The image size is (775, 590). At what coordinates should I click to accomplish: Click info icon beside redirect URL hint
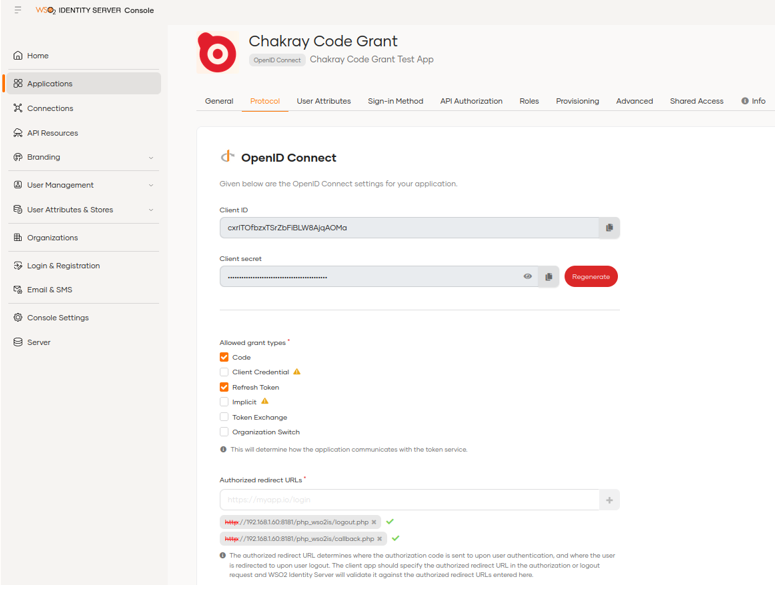tap(223, 556)
